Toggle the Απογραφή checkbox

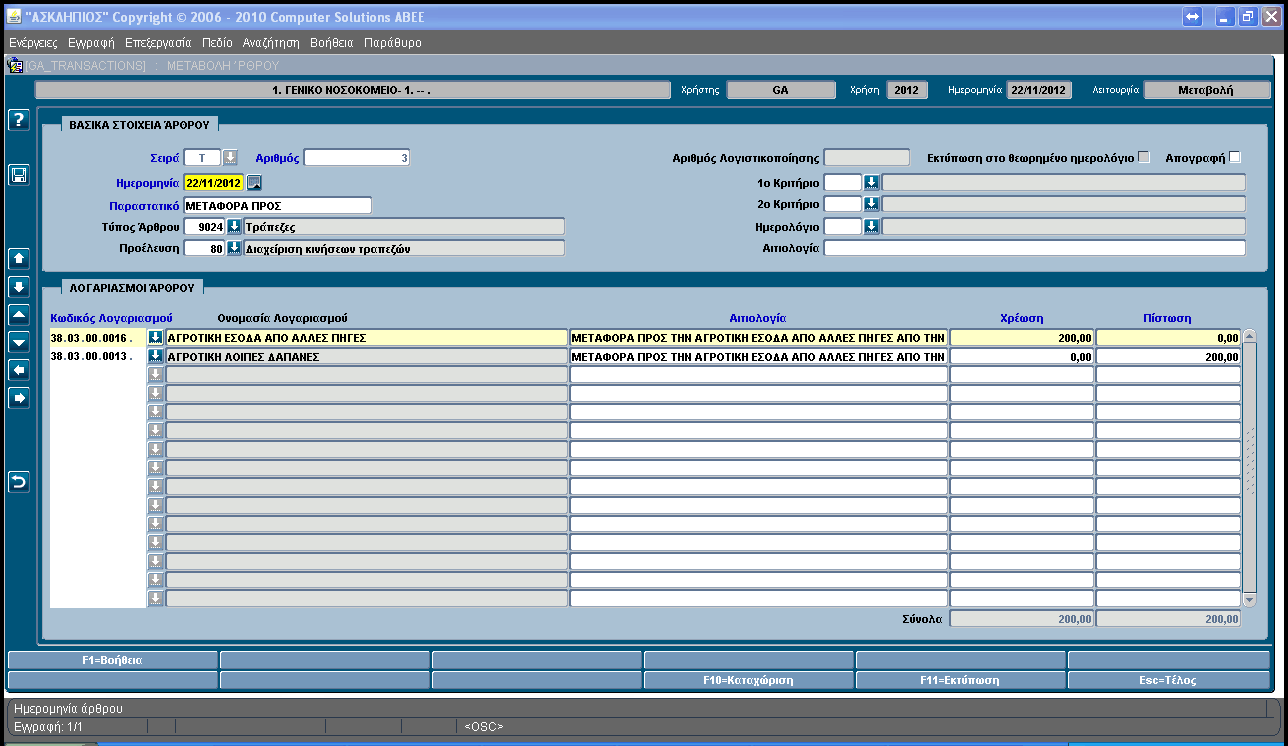click(x=1234, y=157)
